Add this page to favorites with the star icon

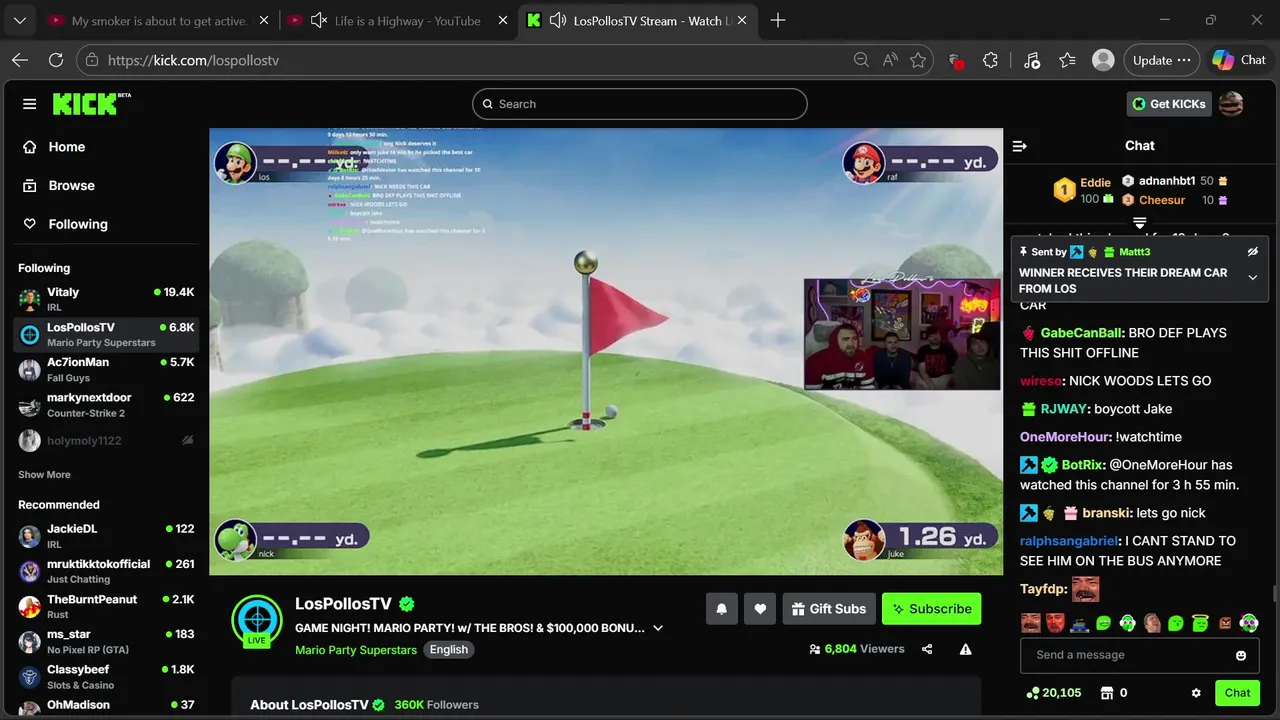(918, 60)
